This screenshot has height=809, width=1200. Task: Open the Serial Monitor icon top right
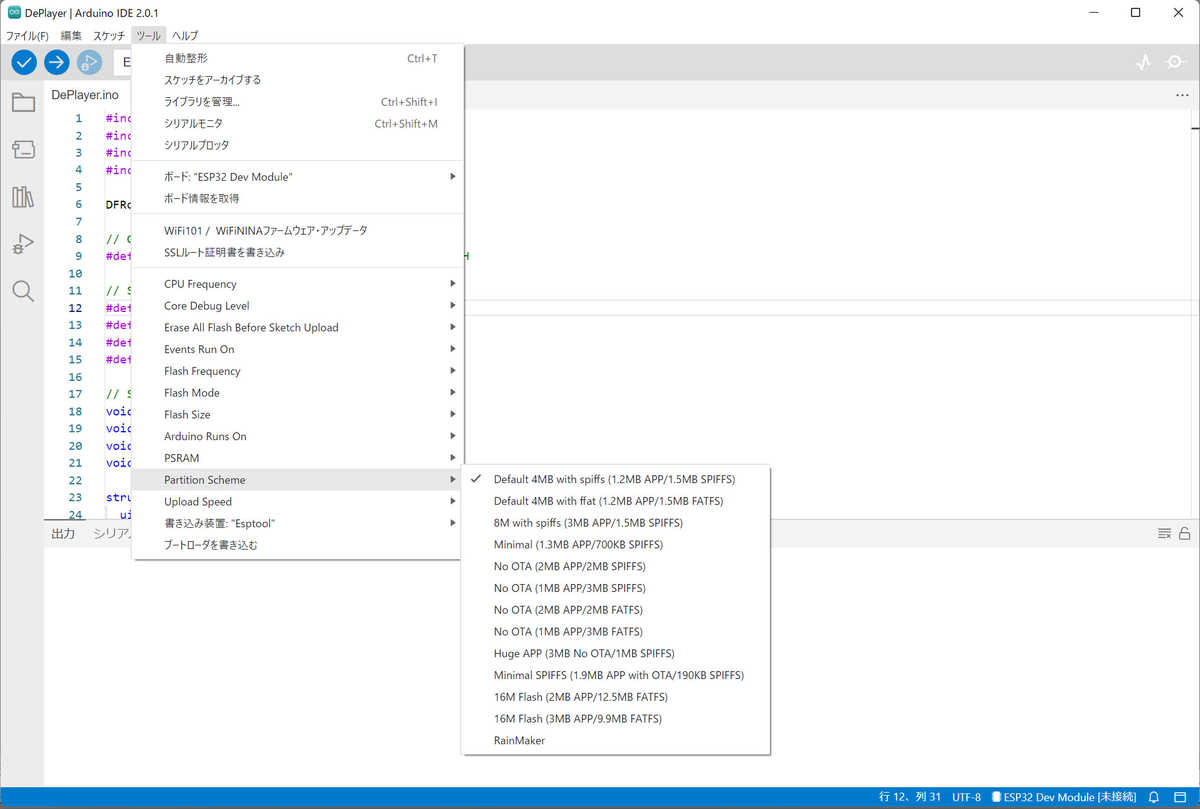(x=1176, y=62)
